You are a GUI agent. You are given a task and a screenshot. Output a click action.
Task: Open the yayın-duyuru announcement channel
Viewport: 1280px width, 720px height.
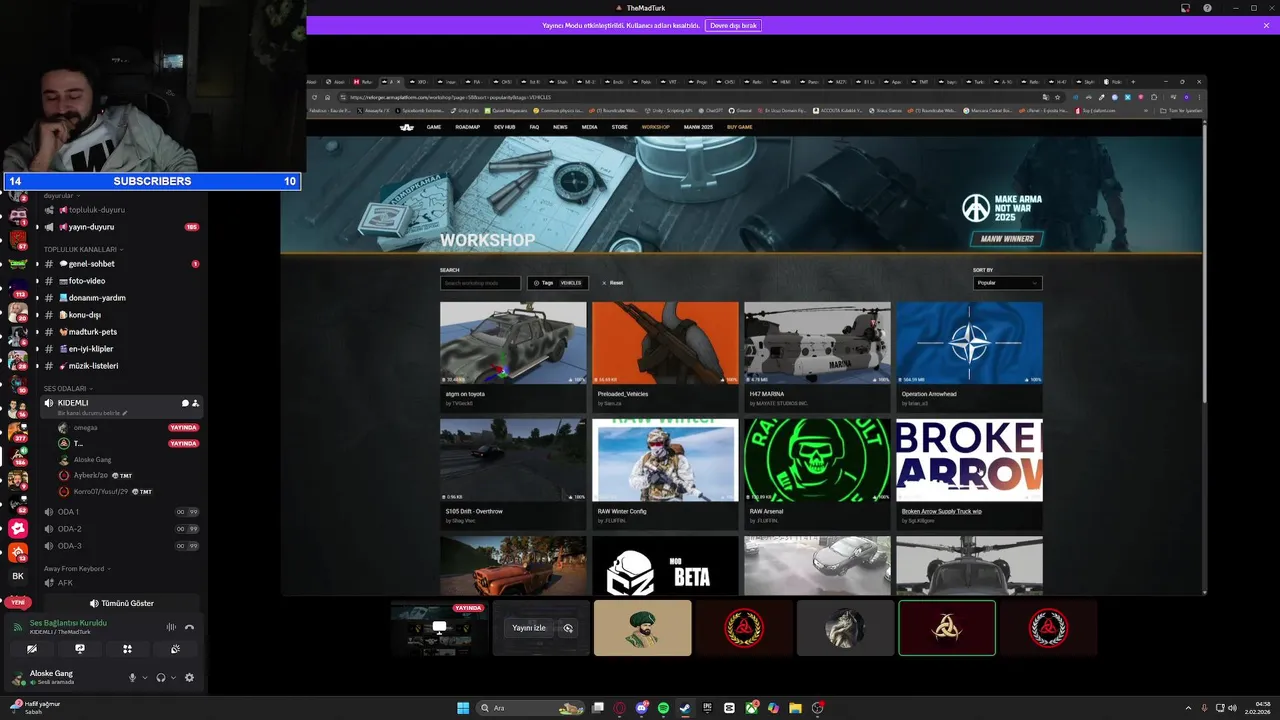tap(120, 227)
